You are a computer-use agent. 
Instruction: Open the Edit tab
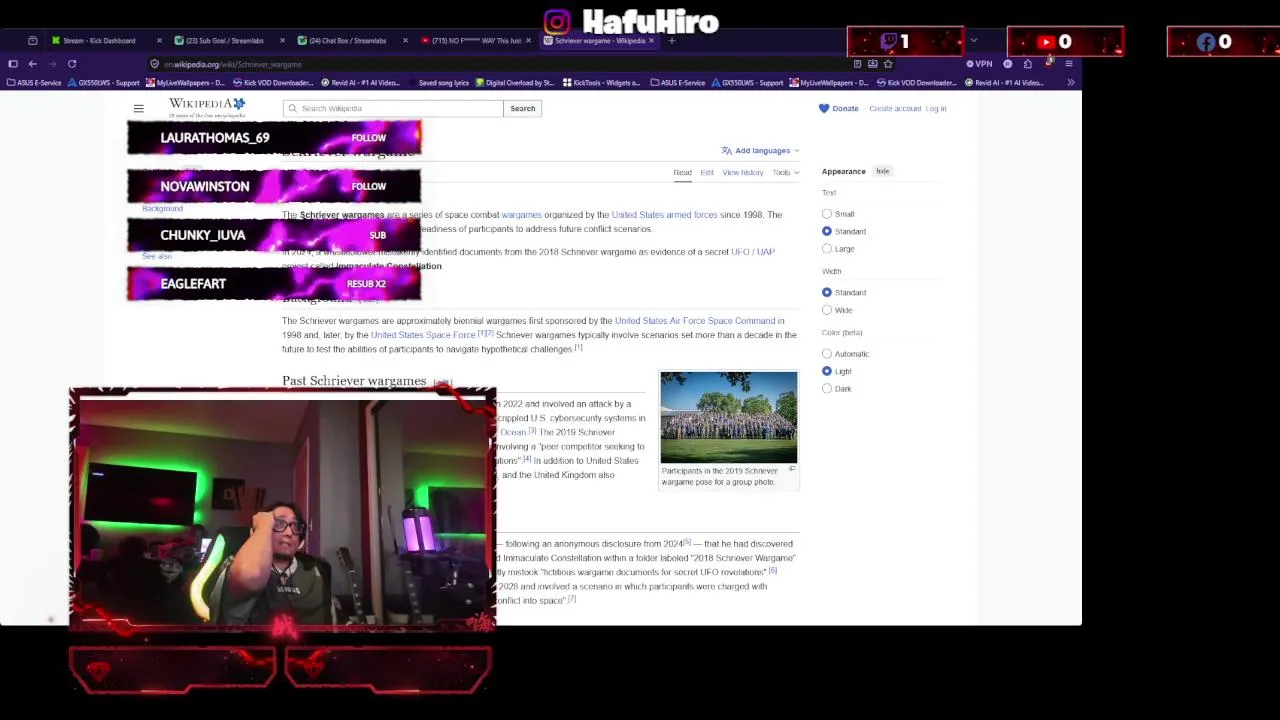pyautogui.click(x=707, y=172)
